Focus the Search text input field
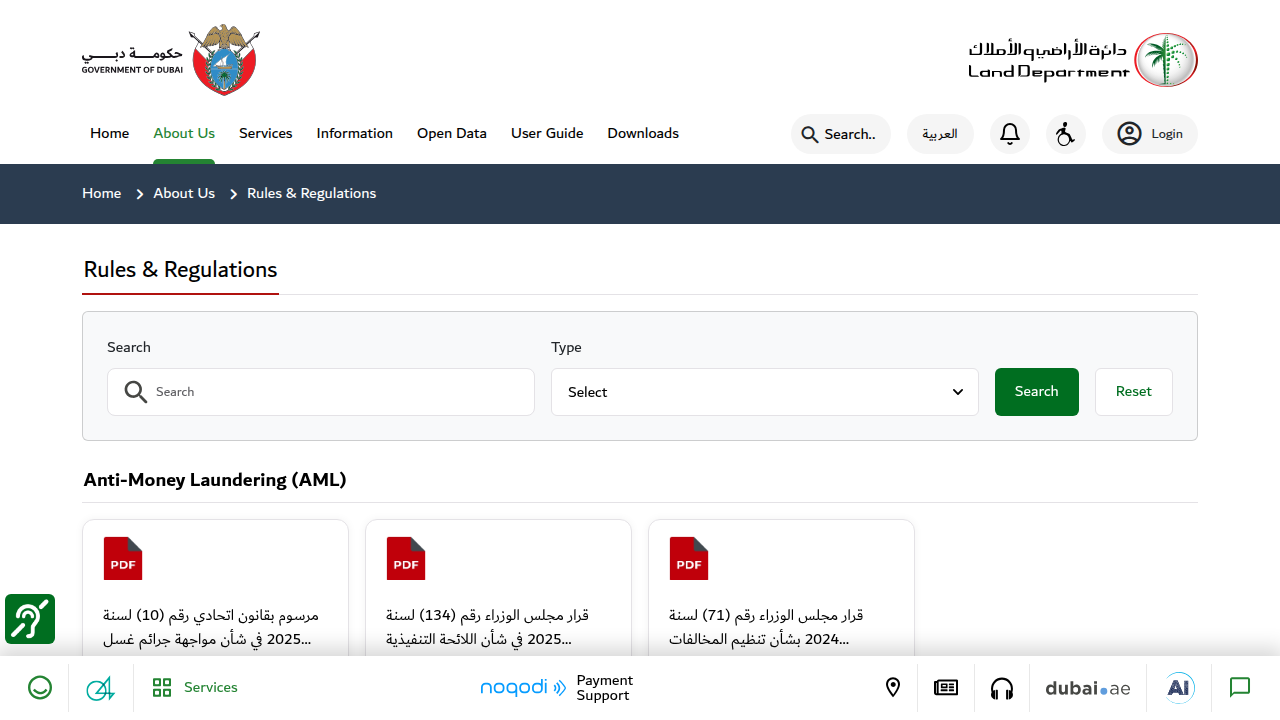 pyautogui.click(x=321, y=392)
